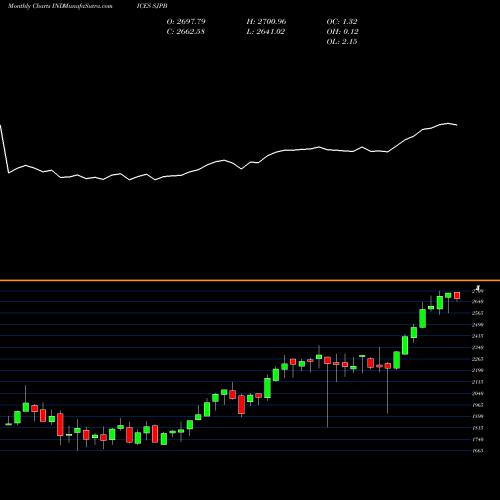Click the 2115 price axis label

coord(478,382)
